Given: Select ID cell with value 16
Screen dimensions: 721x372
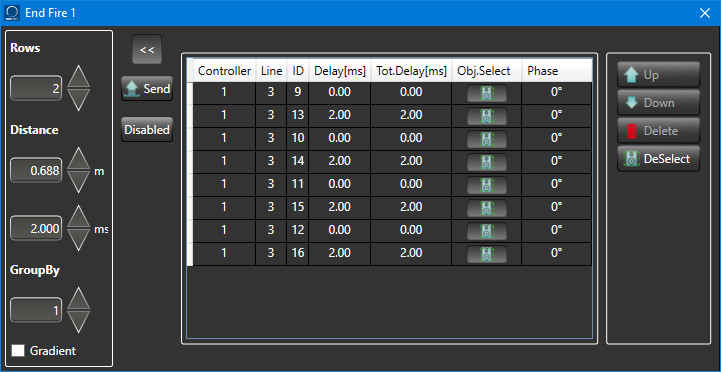Looking at the screenshot, I should [x=298, y=253].
